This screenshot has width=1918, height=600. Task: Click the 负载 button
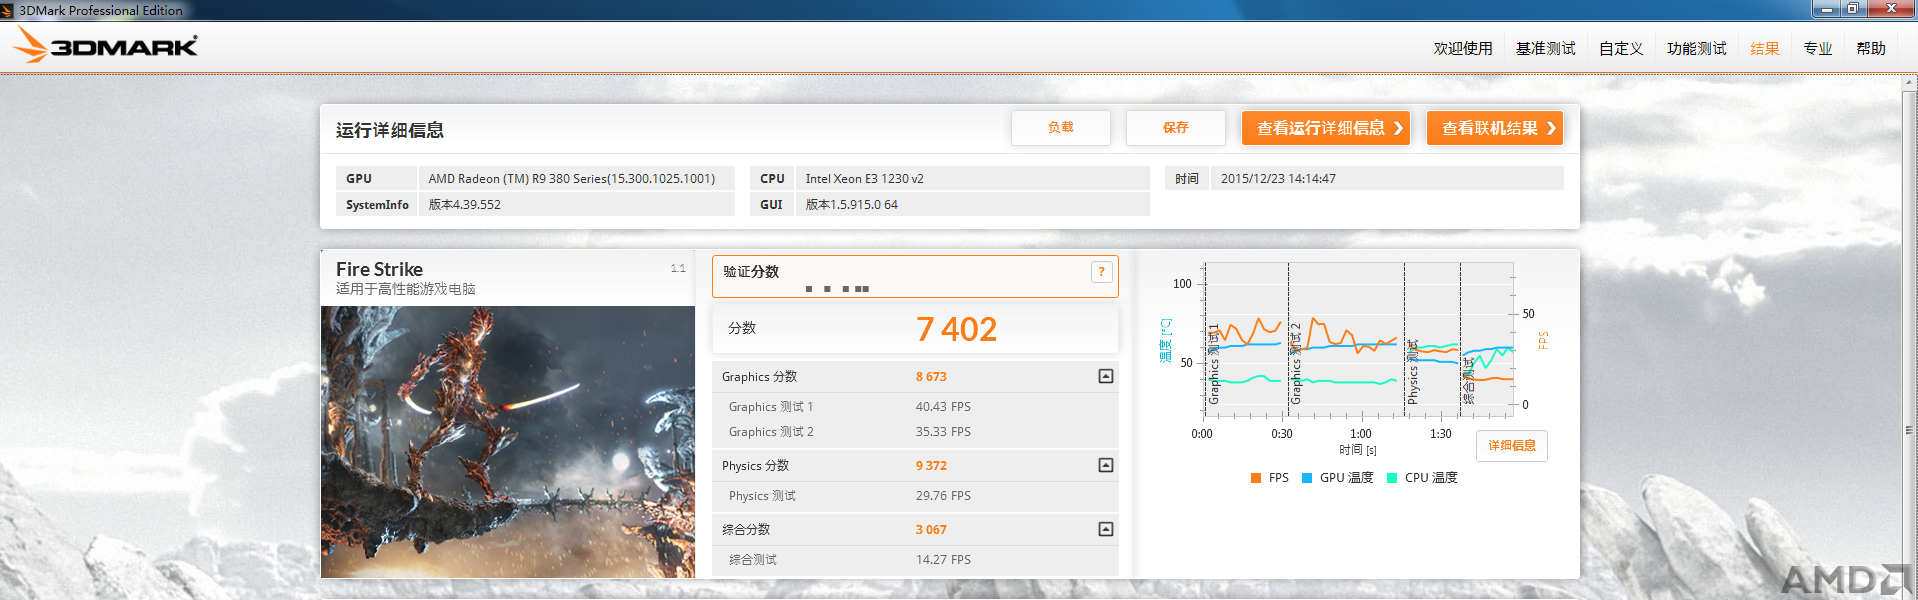tap(1061, 128)
